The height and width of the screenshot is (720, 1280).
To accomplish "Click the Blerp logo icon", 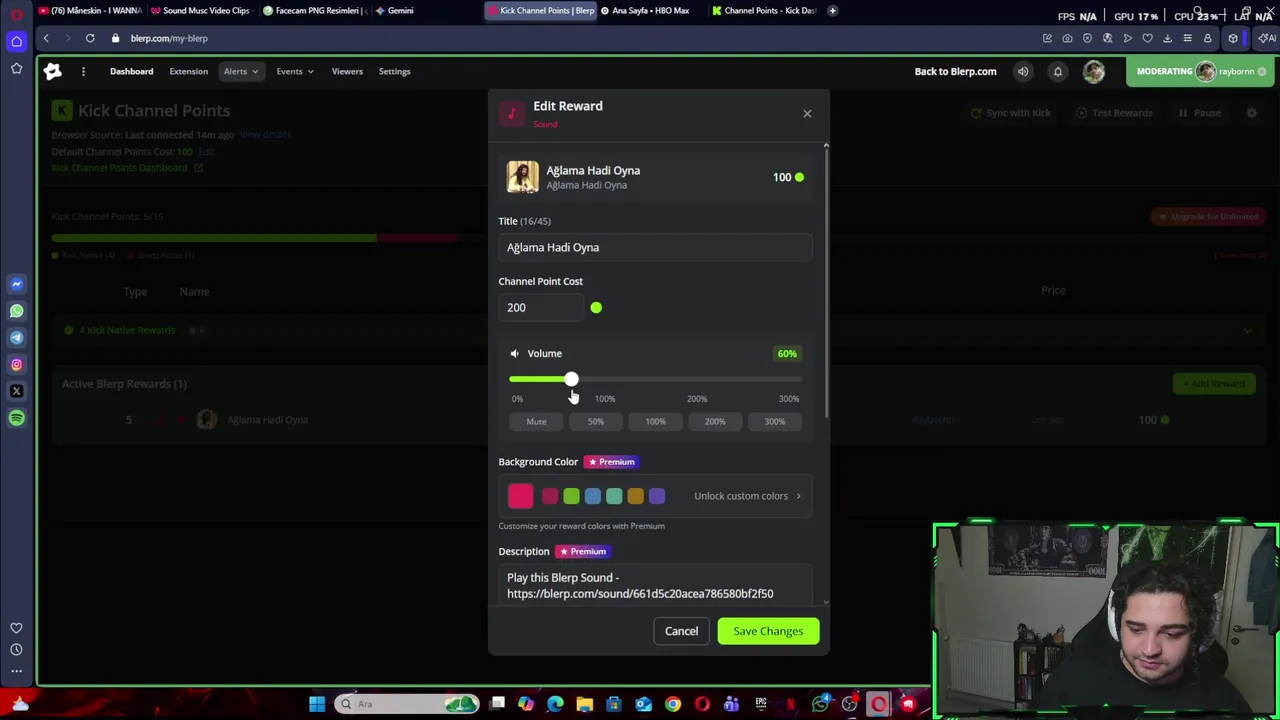I will (52, 71).
